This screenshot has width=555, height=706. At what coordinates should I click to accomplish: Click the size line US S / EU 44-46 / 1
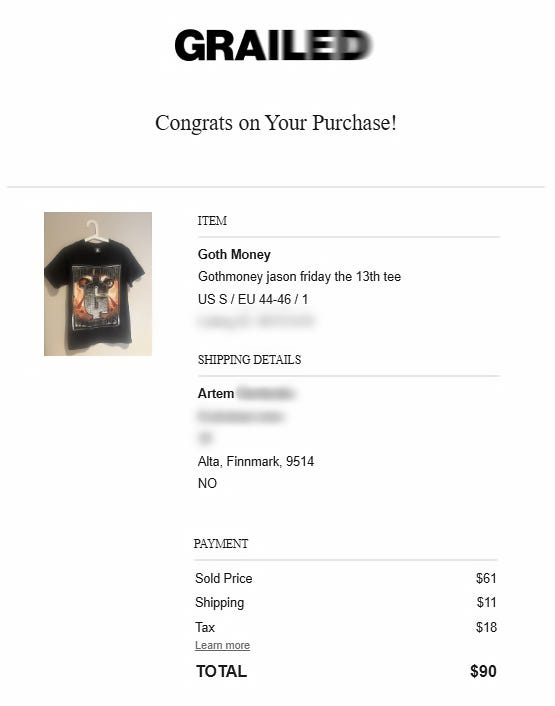point(253,299)
